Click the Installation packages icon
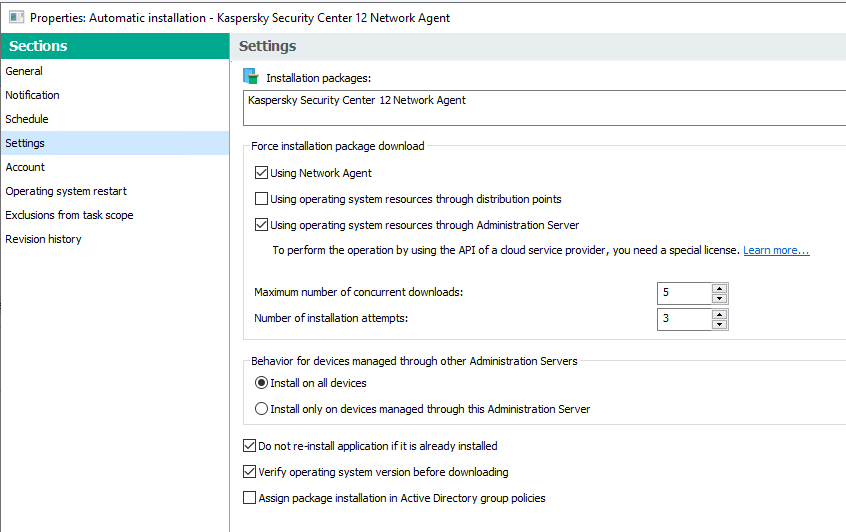The height and width of the screenshot is (532, 846). pos(251,77)
